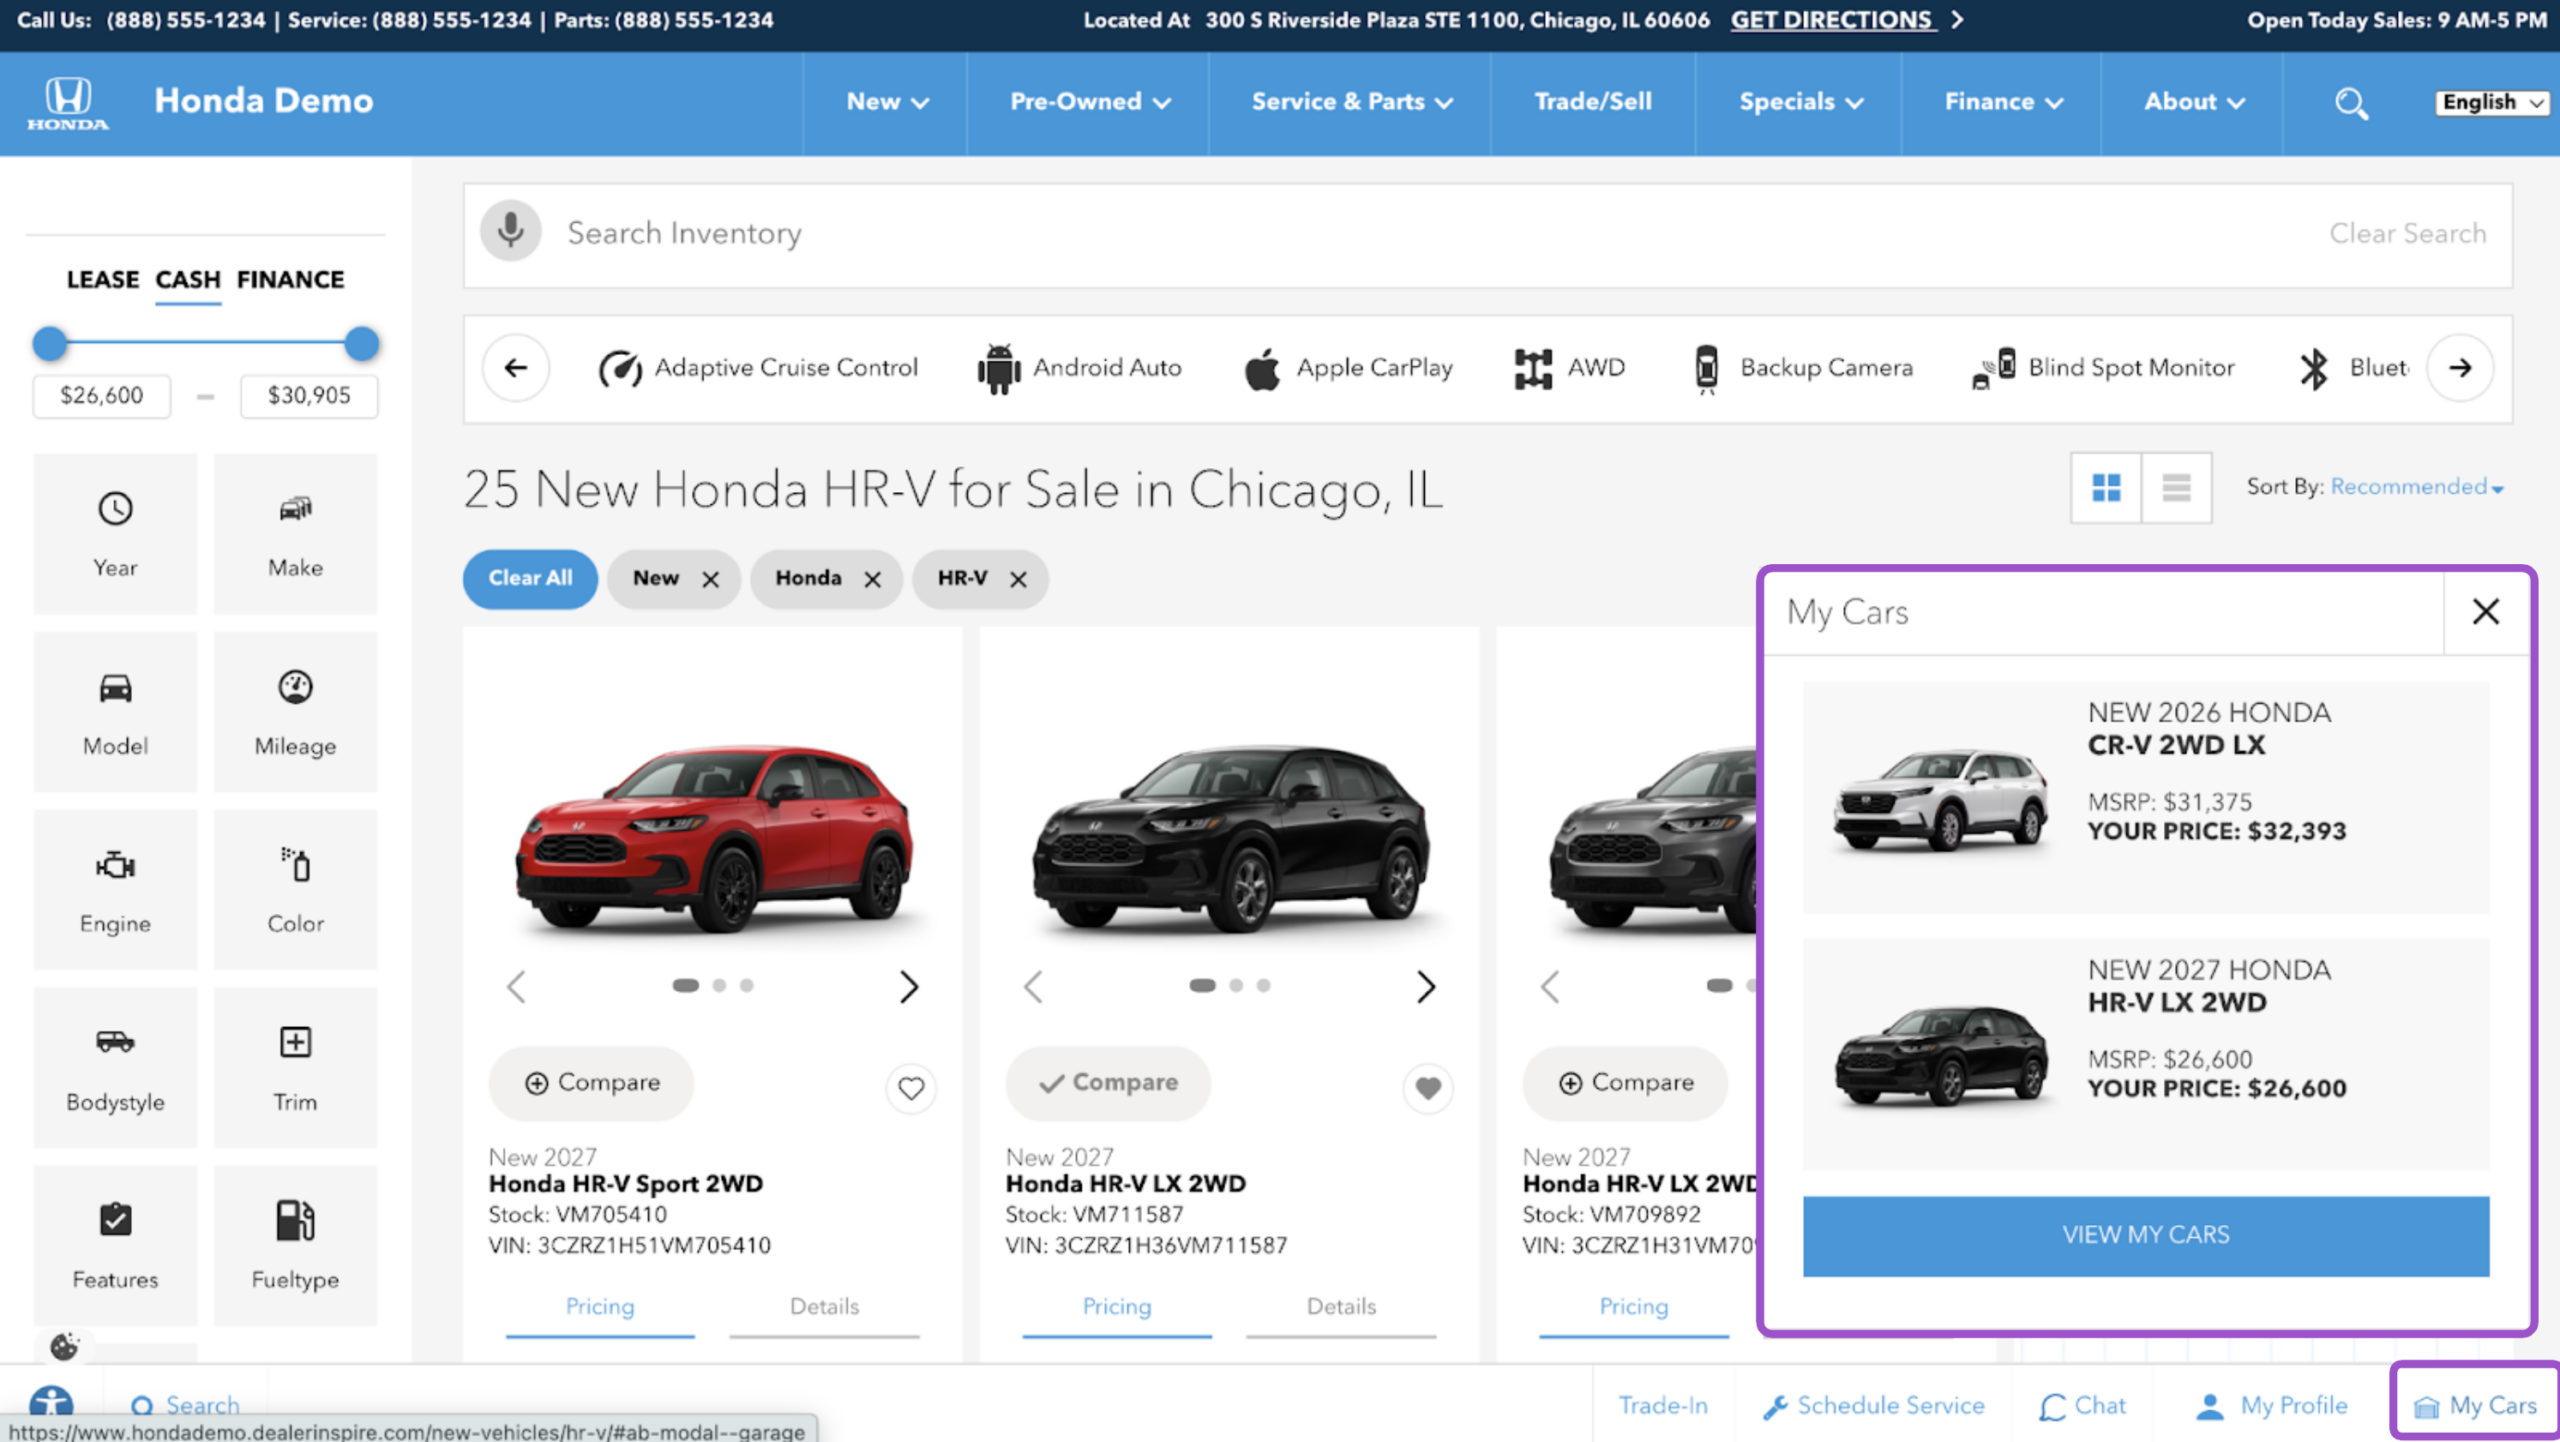Open the Trim filter tile
Image resolution: width=2560 pixels, height=1442 pixels.
pos(295,1068)
